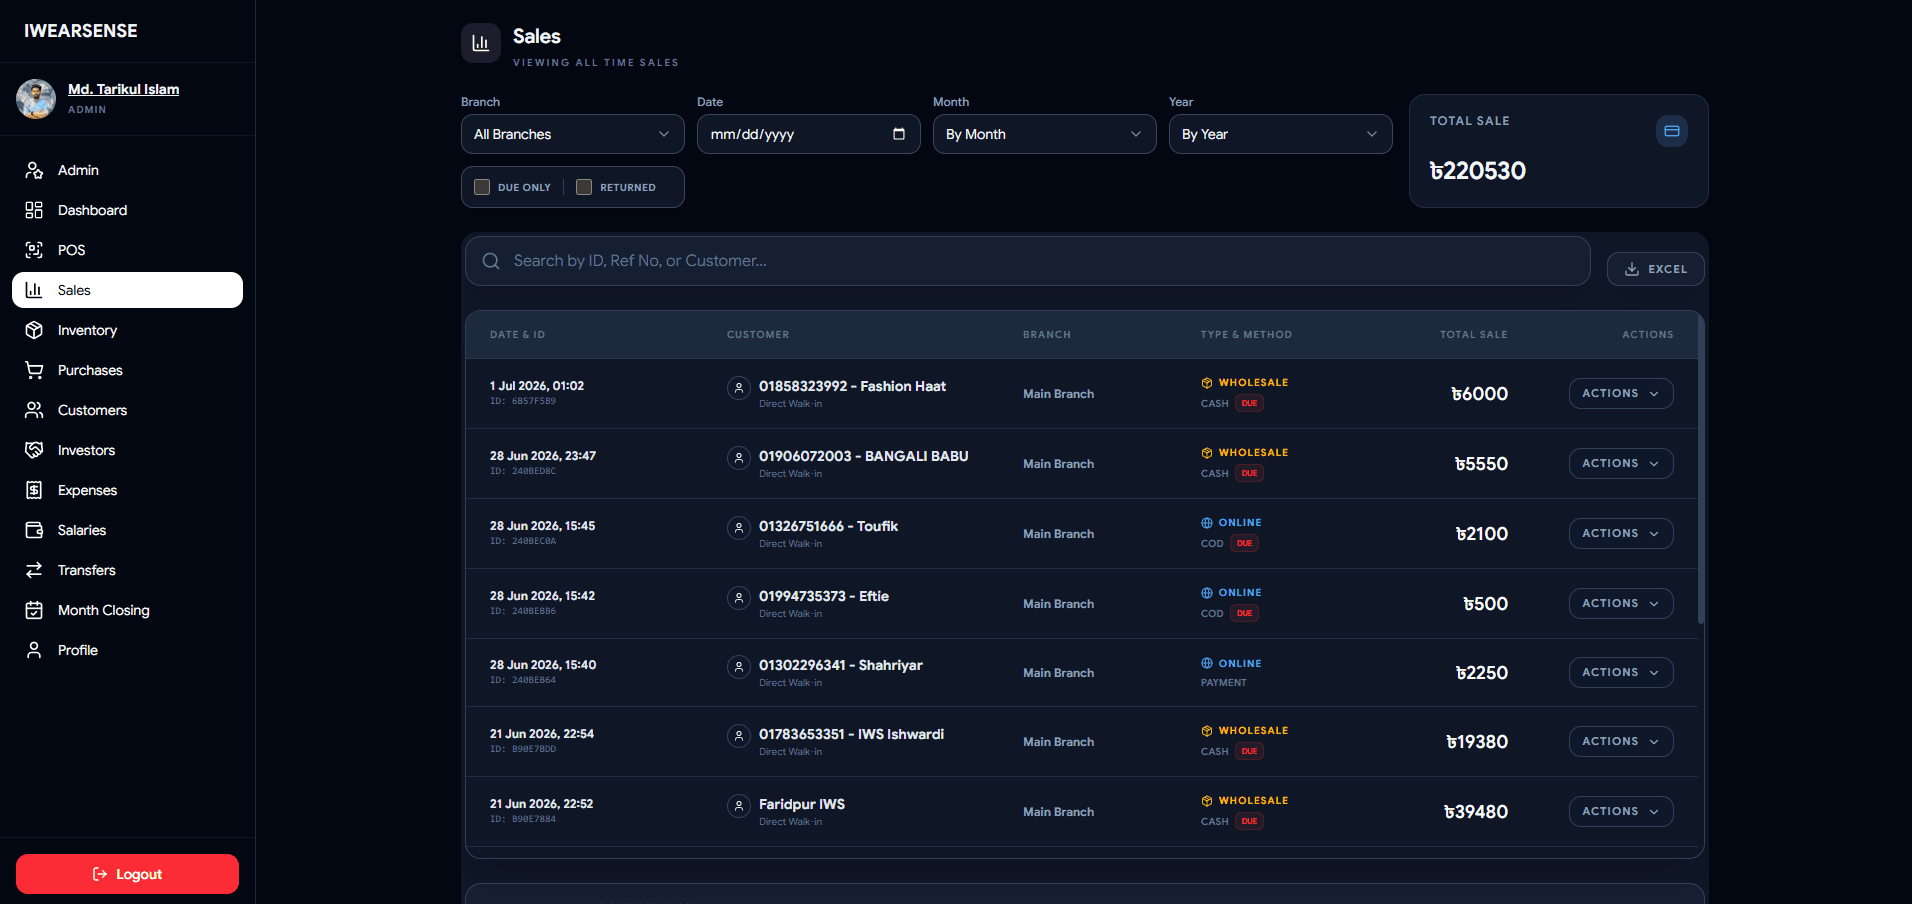Click the online globe icon in Toufik row
Image resolution: width=1912 pixels, height=904 pixels.
[x=1207, y=523]
